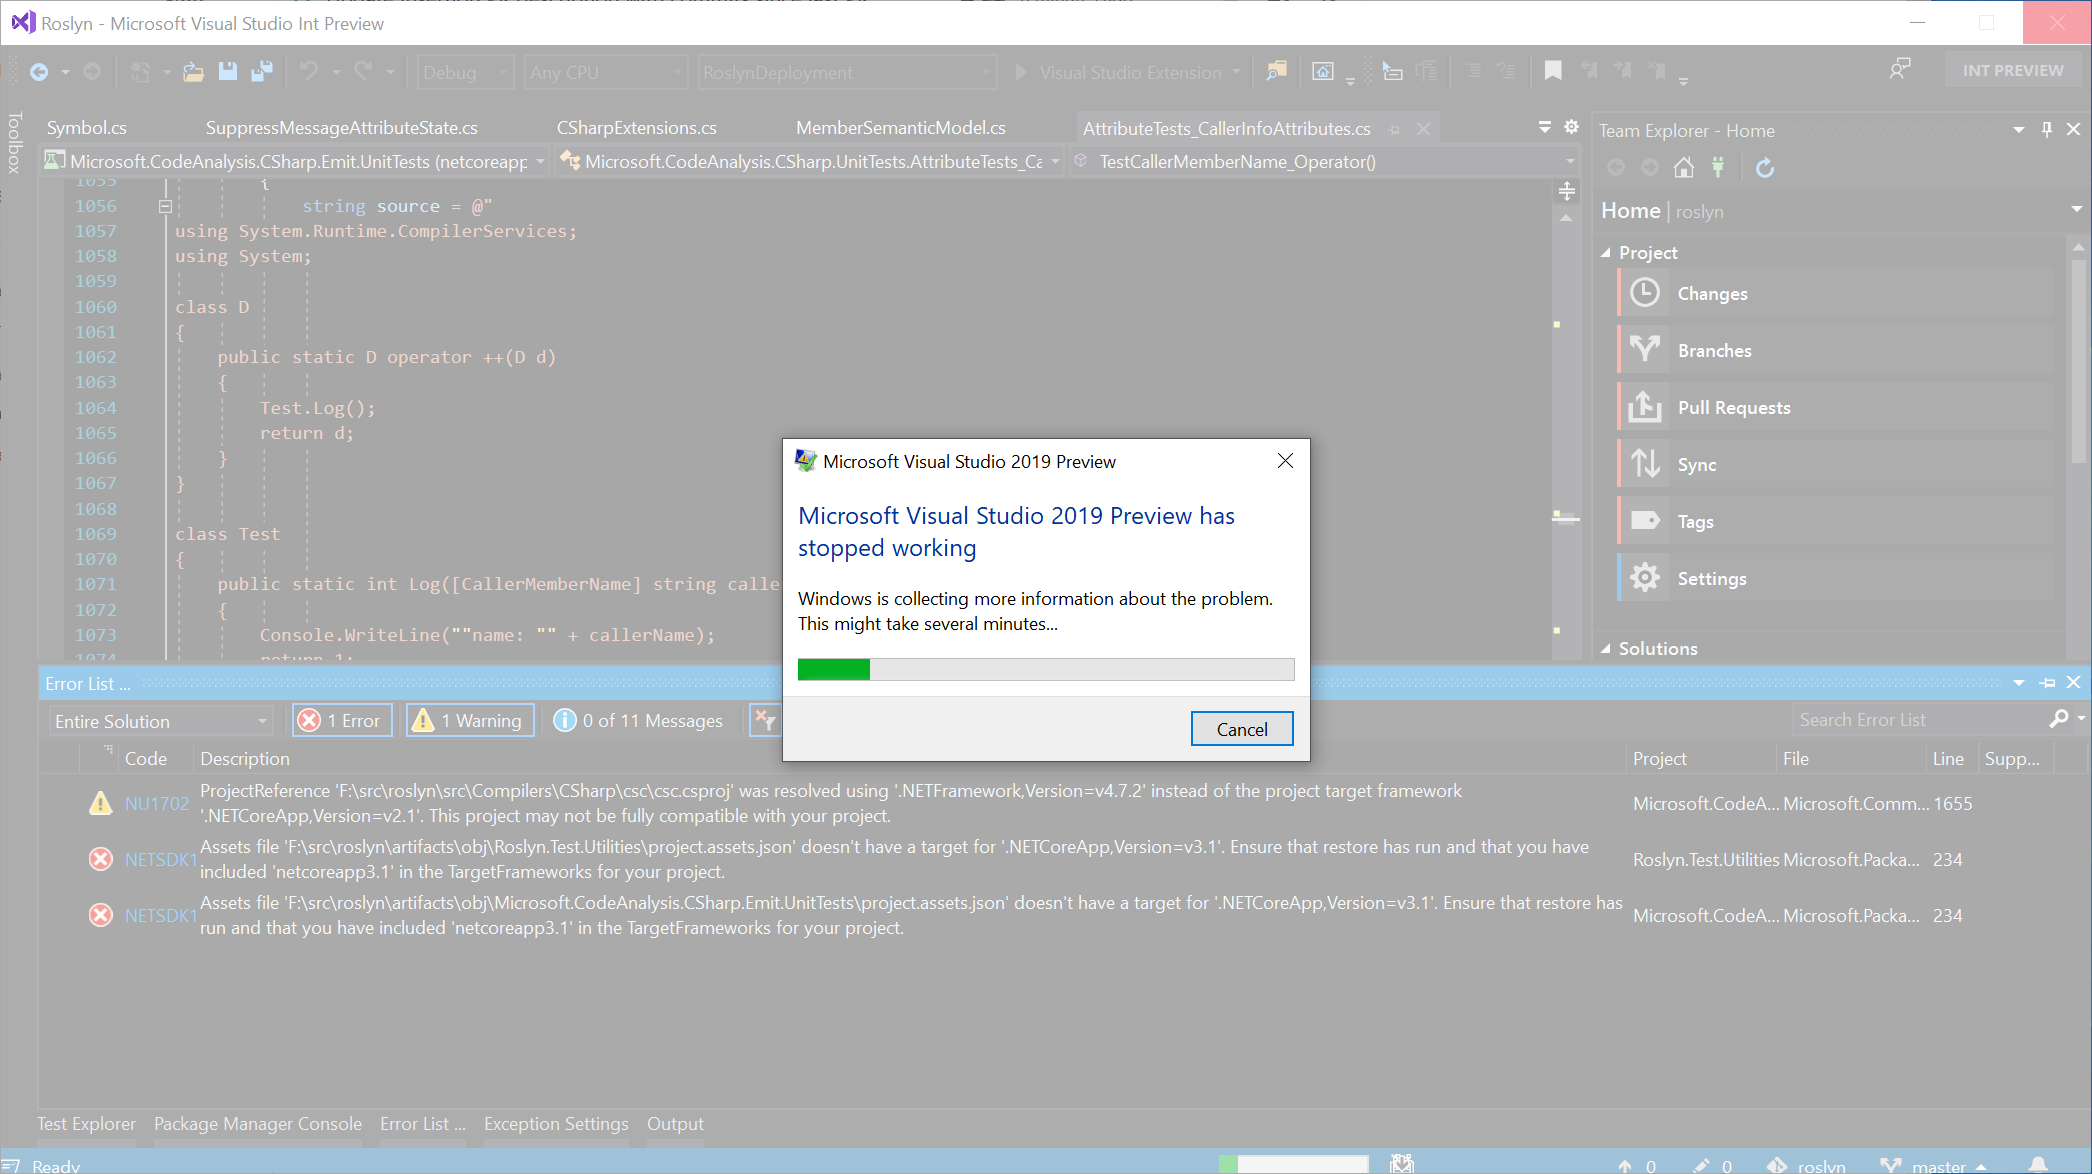Close the crash dialog with X
This screenshot has width=2092, height=1174.
(x=1285, y=461)
